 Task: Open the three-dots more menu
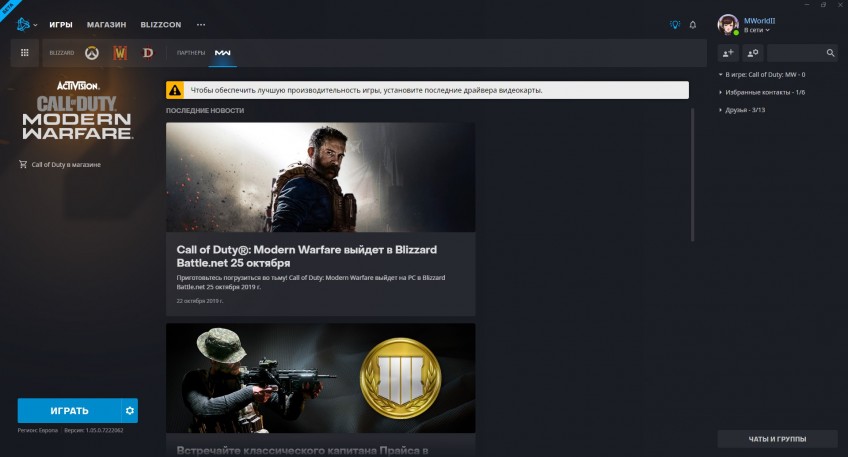pyautogui.click(x=201, y=24)
